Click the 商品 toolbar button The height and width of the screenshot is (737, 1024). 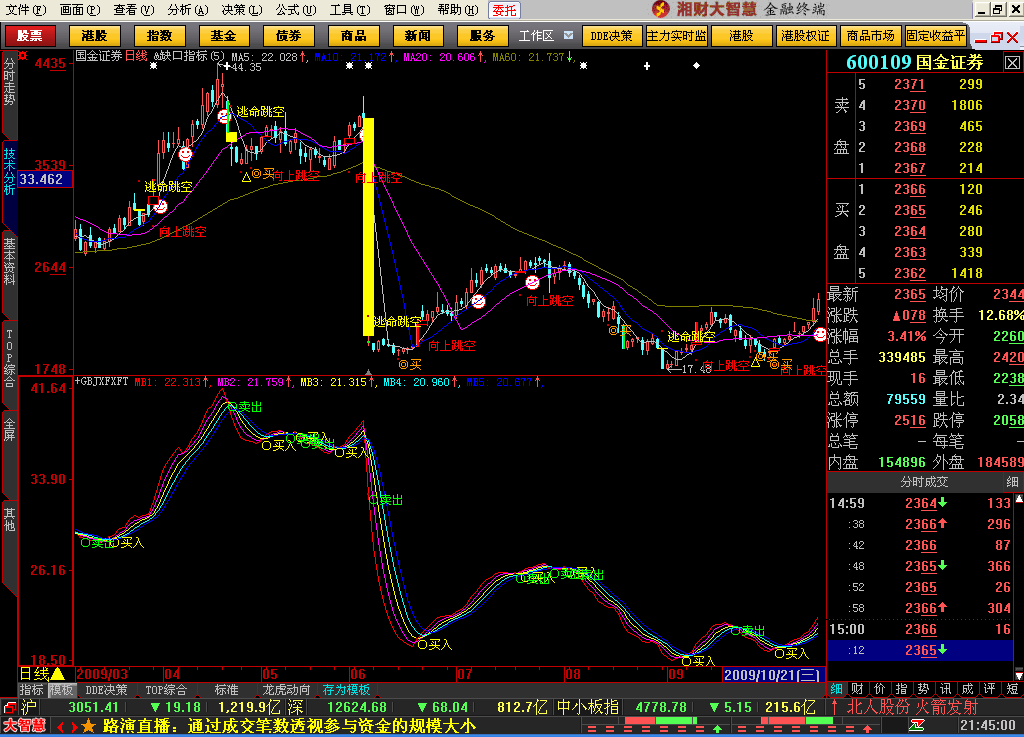coord(353,36)
